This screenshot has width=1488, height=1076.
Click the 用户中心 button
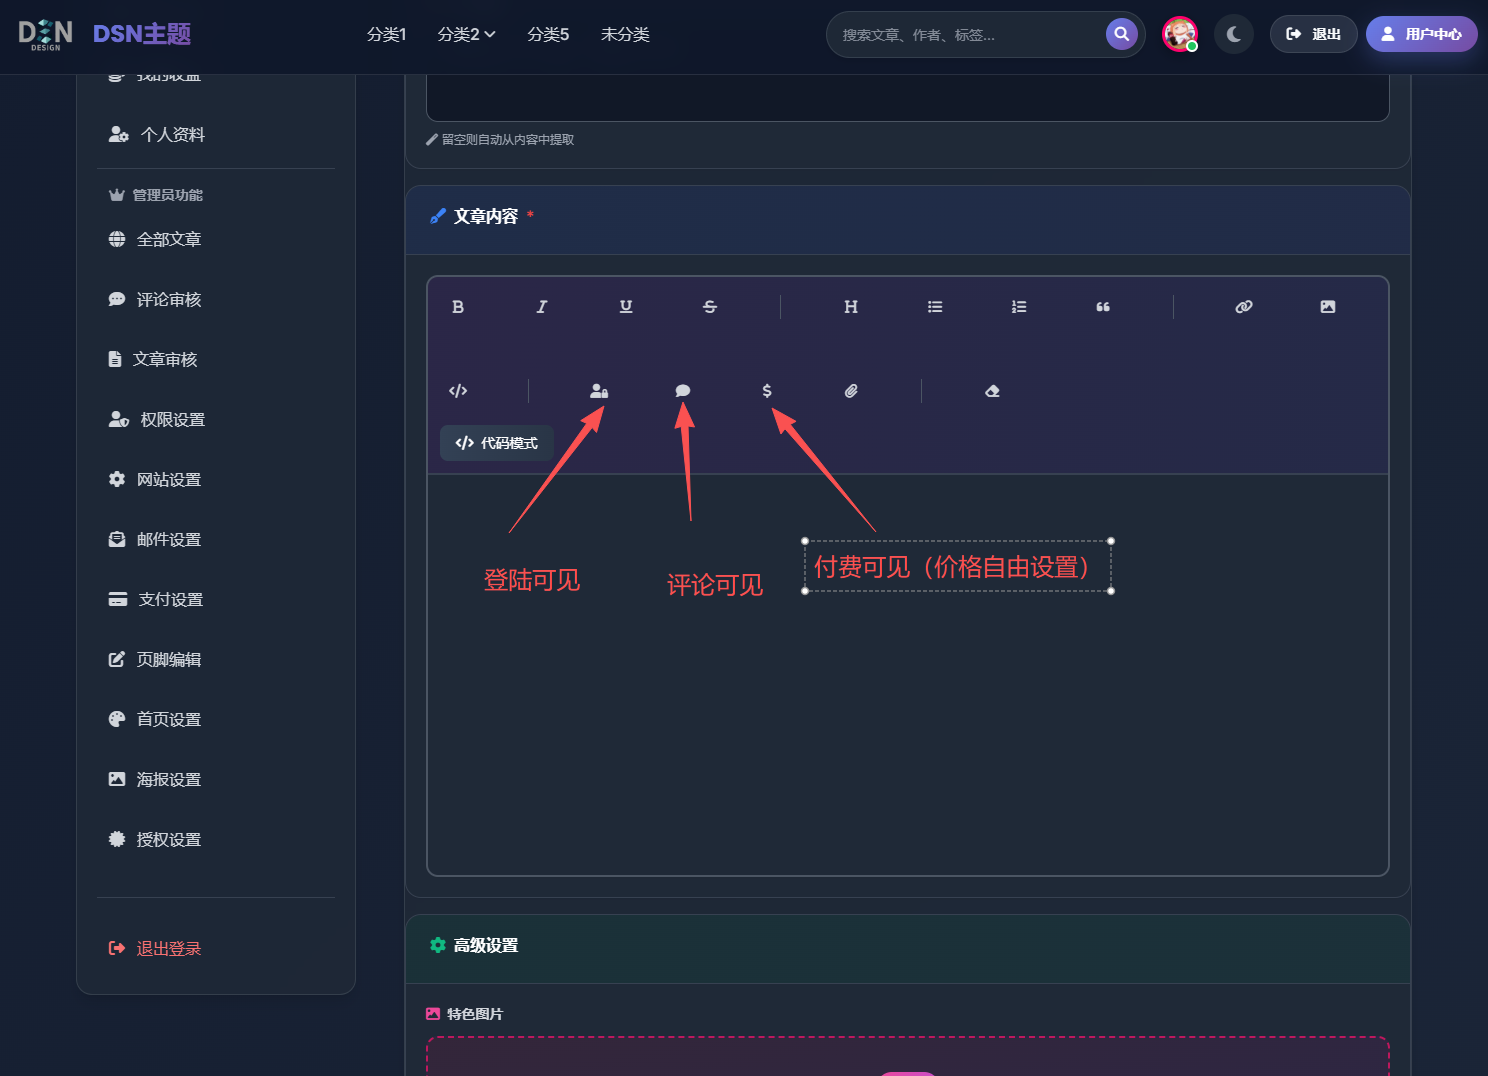[x=1421, y=34]
